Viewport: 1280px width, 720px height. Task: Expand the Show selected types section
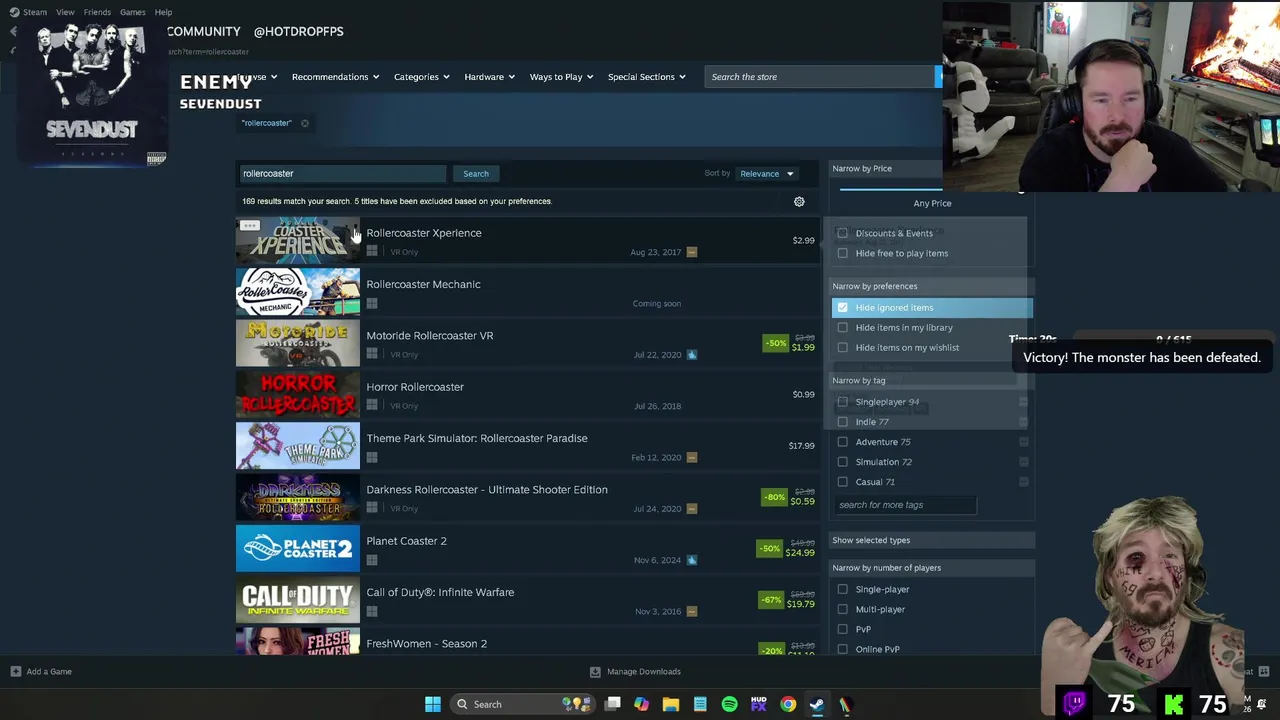click(x=932, y=540)
